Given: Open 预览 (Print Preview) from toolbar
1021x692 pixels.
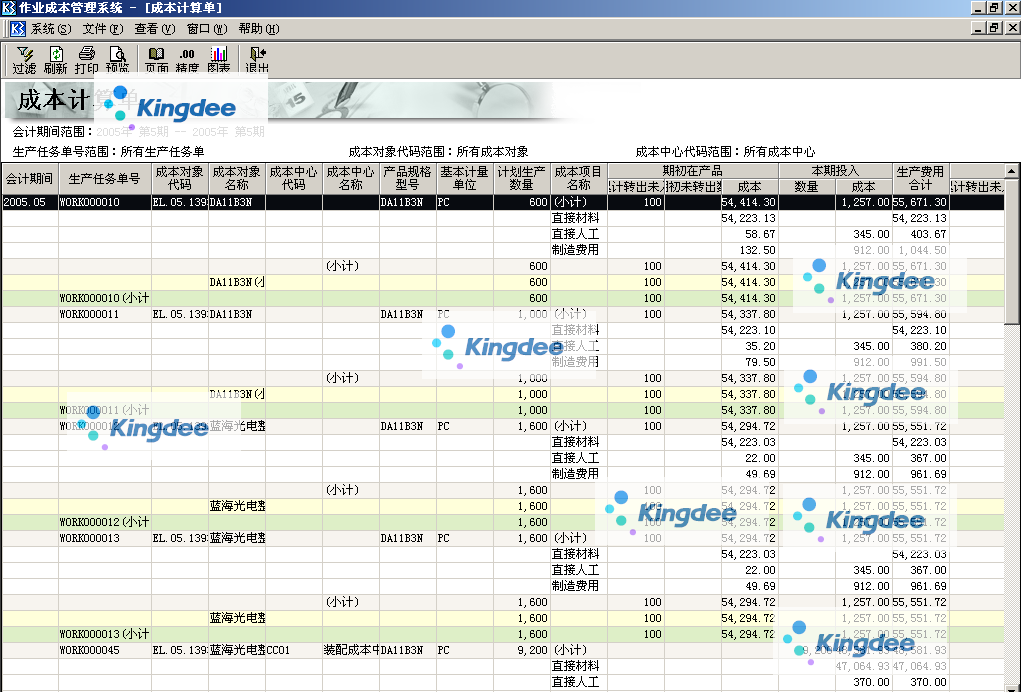Looking at the screenshot, I should click(x=117, y=60).
